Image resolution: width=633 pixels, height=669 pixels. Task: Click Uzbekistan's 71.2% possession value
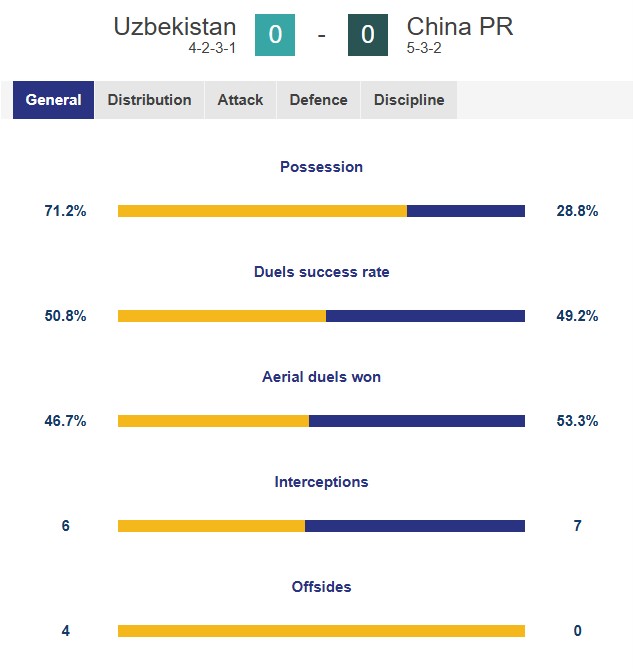pos(65,211)
